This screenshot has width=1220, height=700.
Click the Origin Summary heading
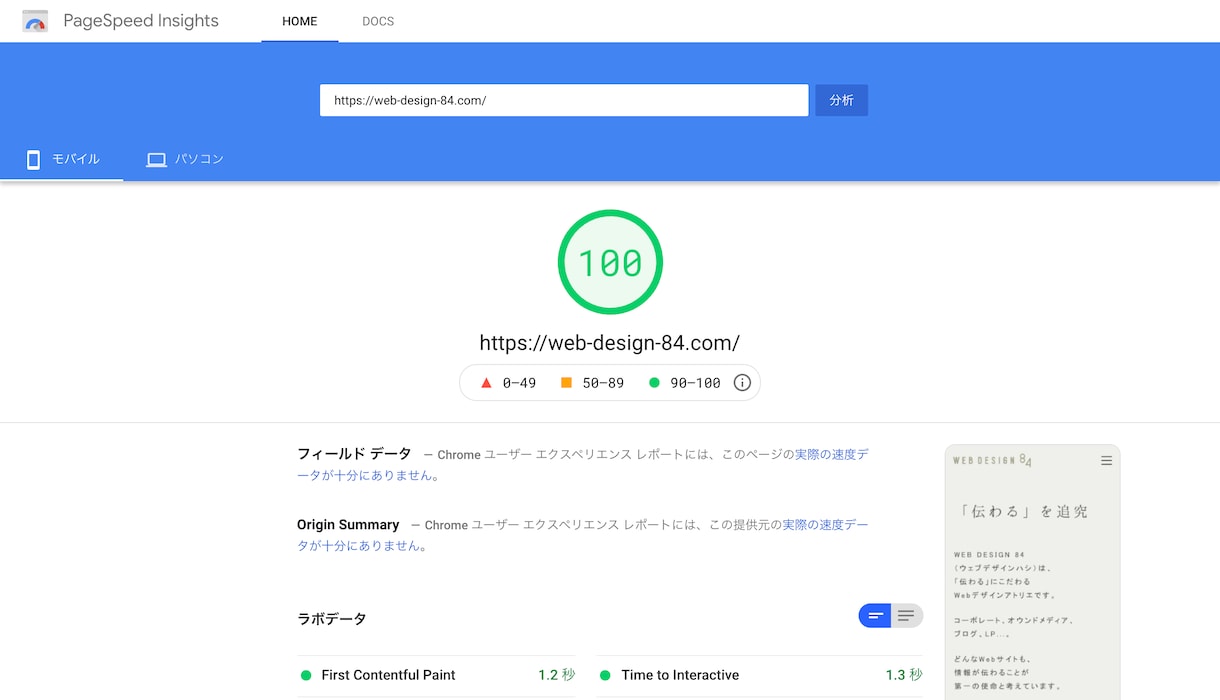348,525
